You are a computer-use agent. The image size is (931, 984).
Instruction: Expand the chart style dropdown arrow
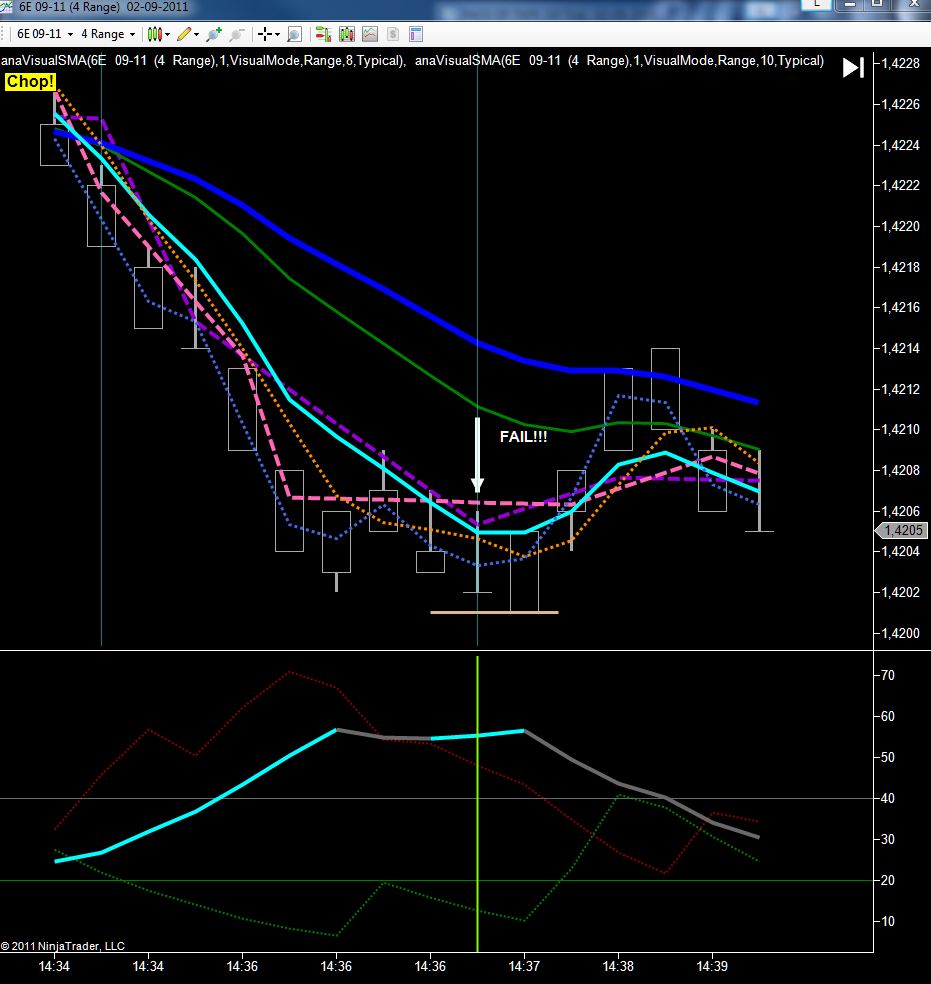168,35
